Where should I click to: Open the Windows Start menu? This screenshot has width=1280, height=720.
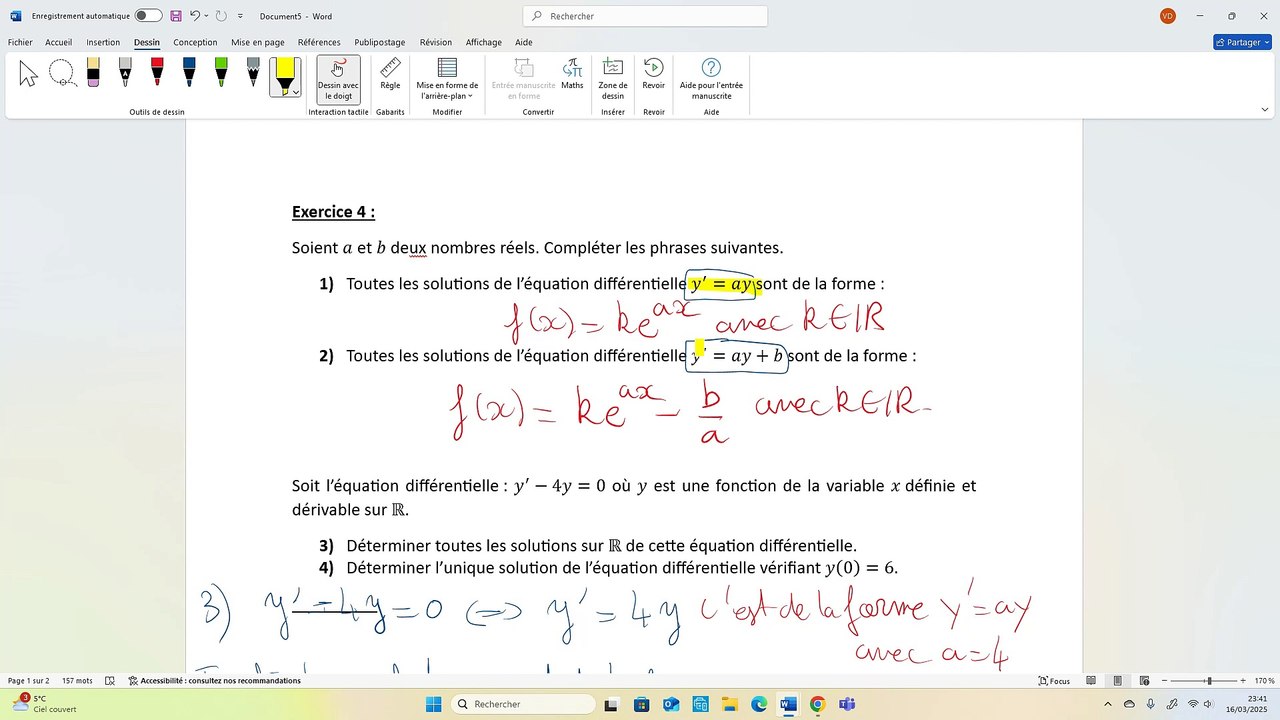(433, 704)
